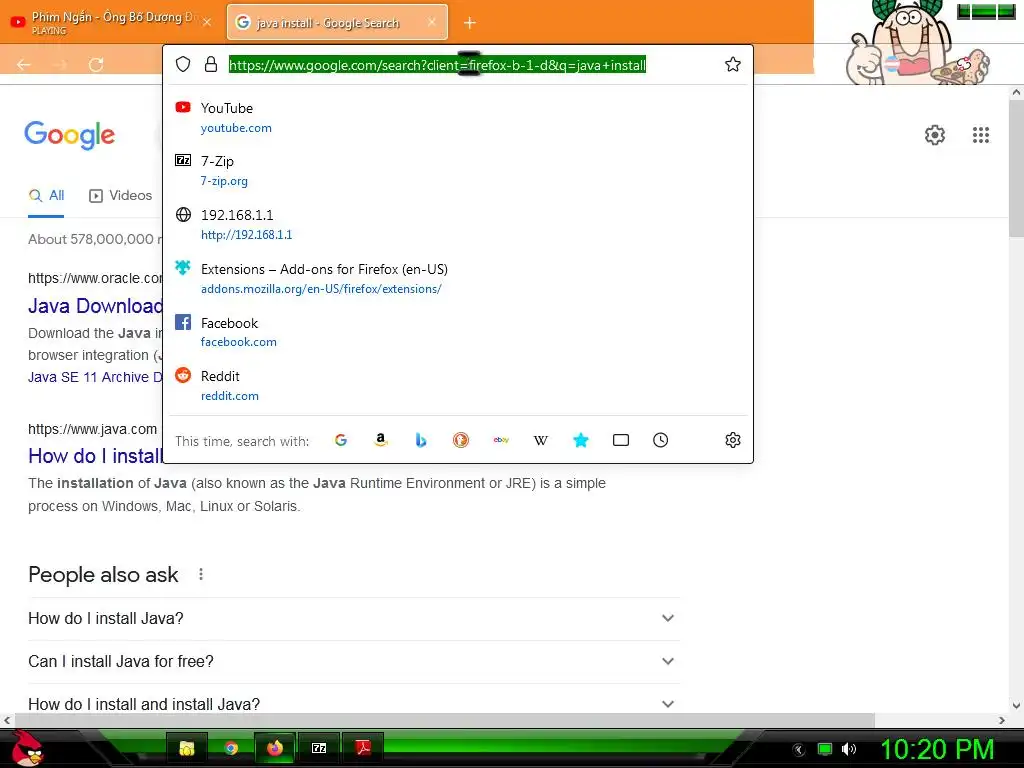Open Java SE 11 Archive link
This screenshot has width=1024, height=768.
[x=95, y=377]
